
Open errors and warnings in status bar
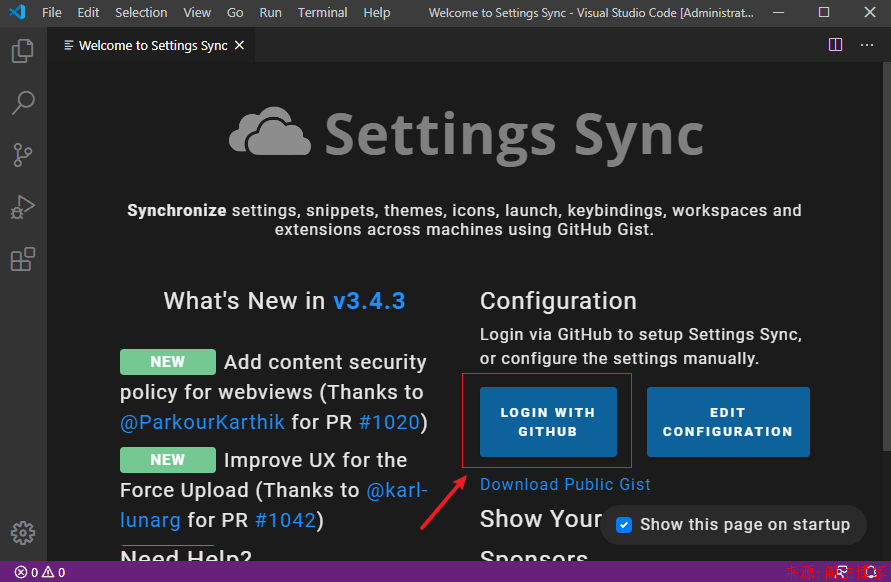[x=40, y=572]
